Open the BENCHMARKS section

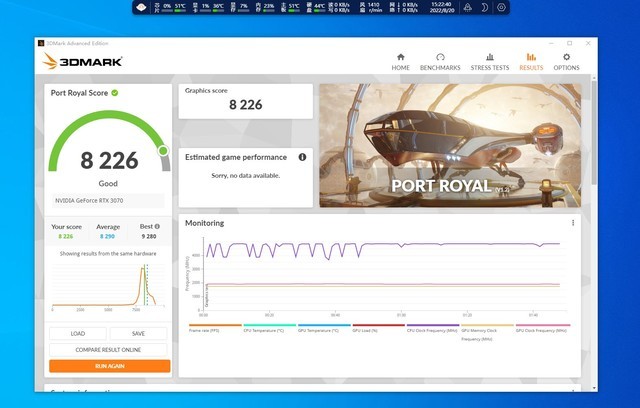440,62
